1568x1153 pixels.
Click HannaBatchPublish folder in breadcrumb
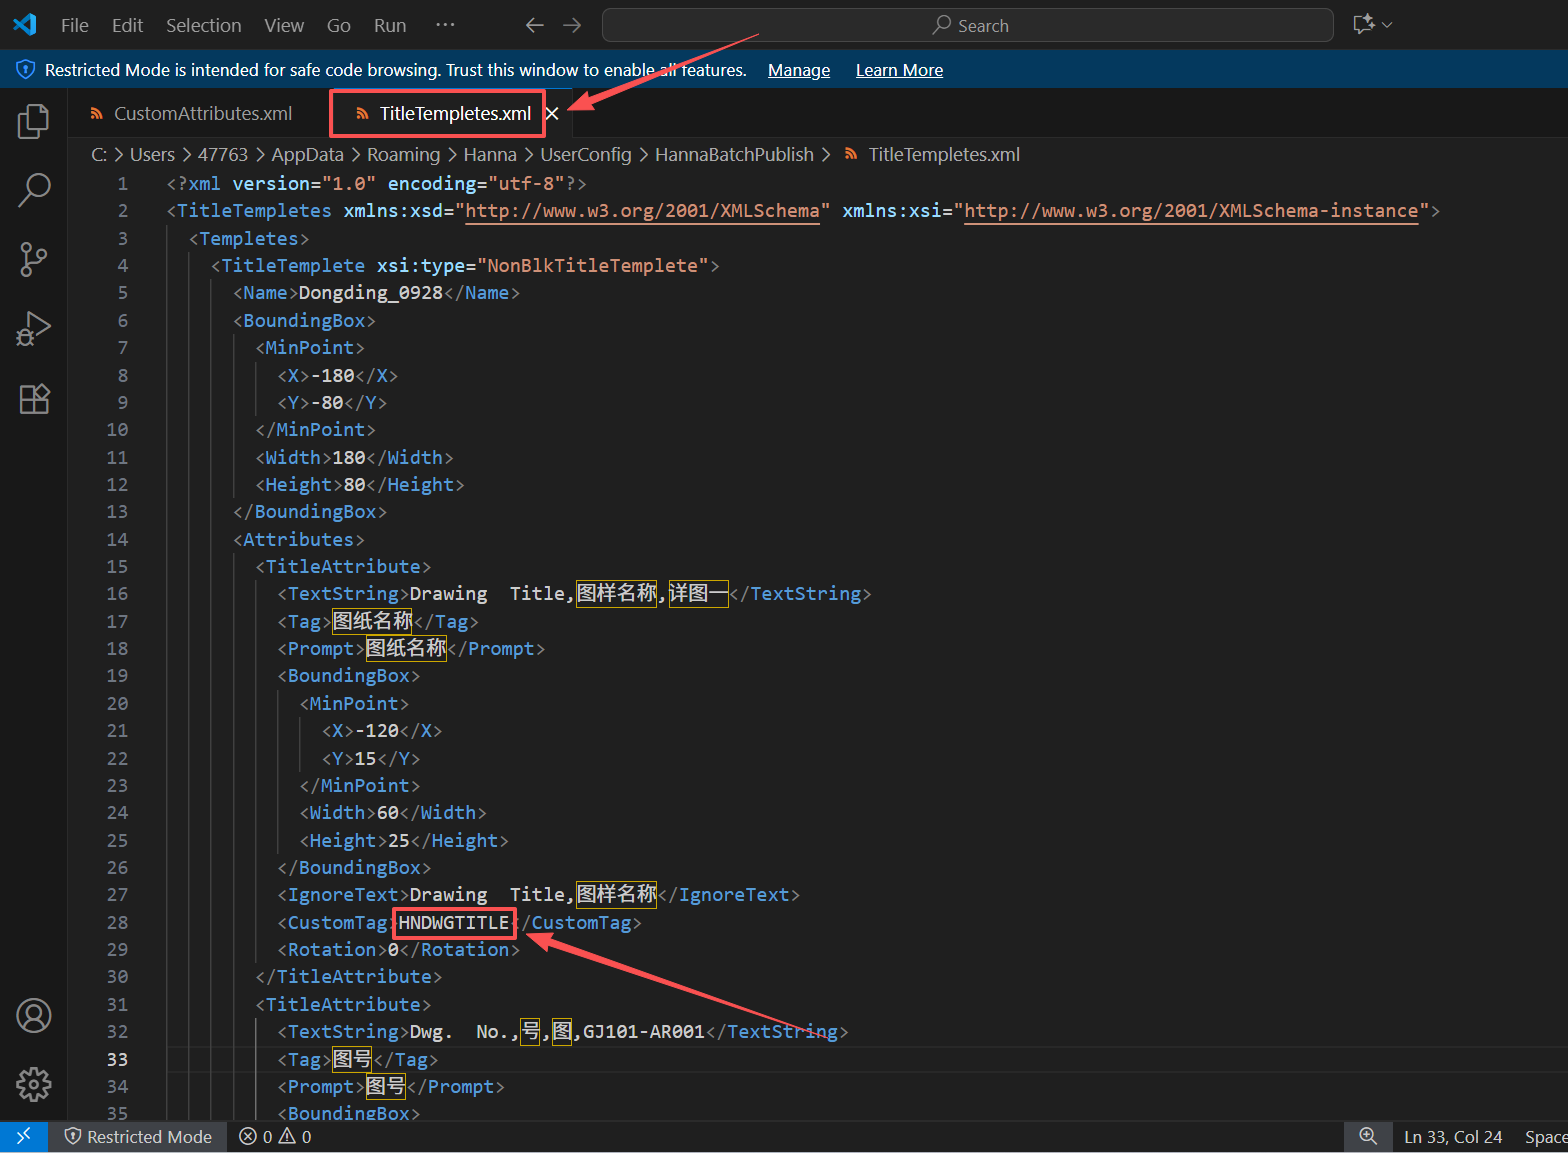[734, 155]
